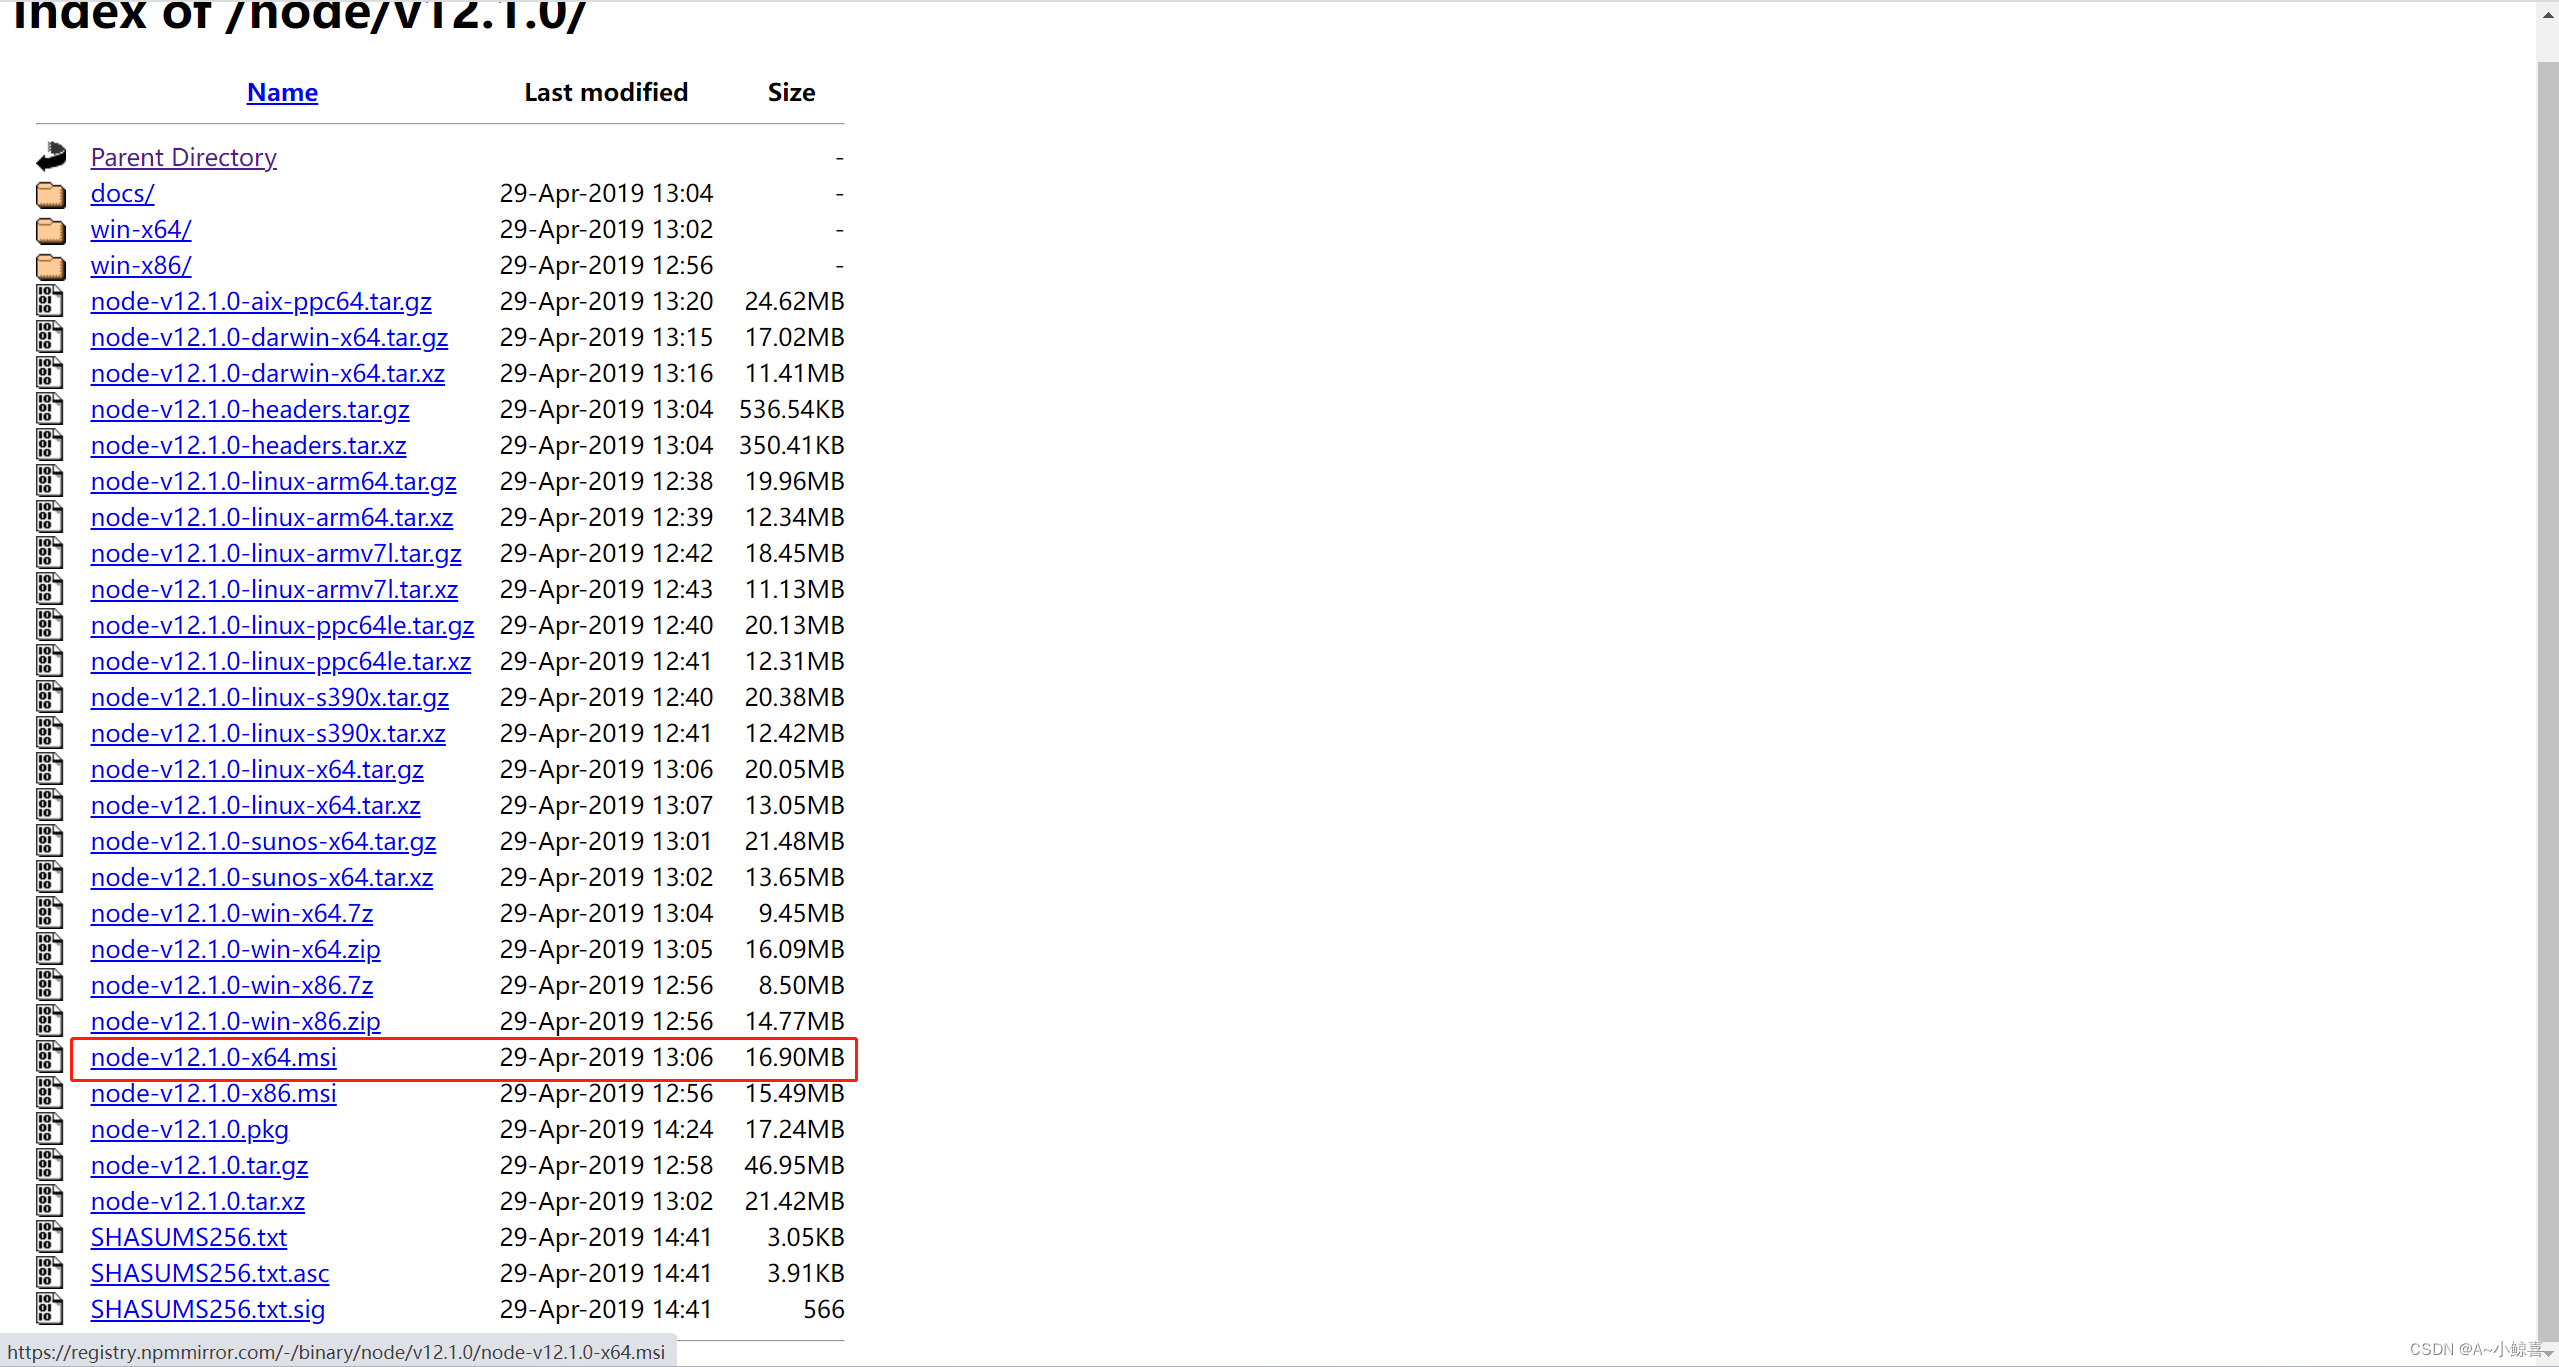Viewport: 2559px width, 1367px height.
Task: Download node-v12.1.0-aix-ppc64.tar.gz
Action: coord(261,301)
